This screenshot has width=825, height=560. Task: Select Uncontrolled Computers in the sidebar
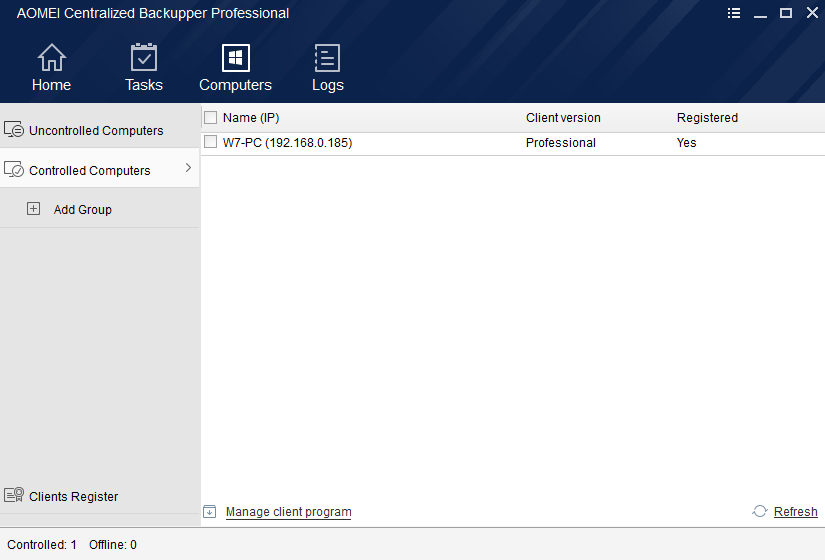[96, 131]
